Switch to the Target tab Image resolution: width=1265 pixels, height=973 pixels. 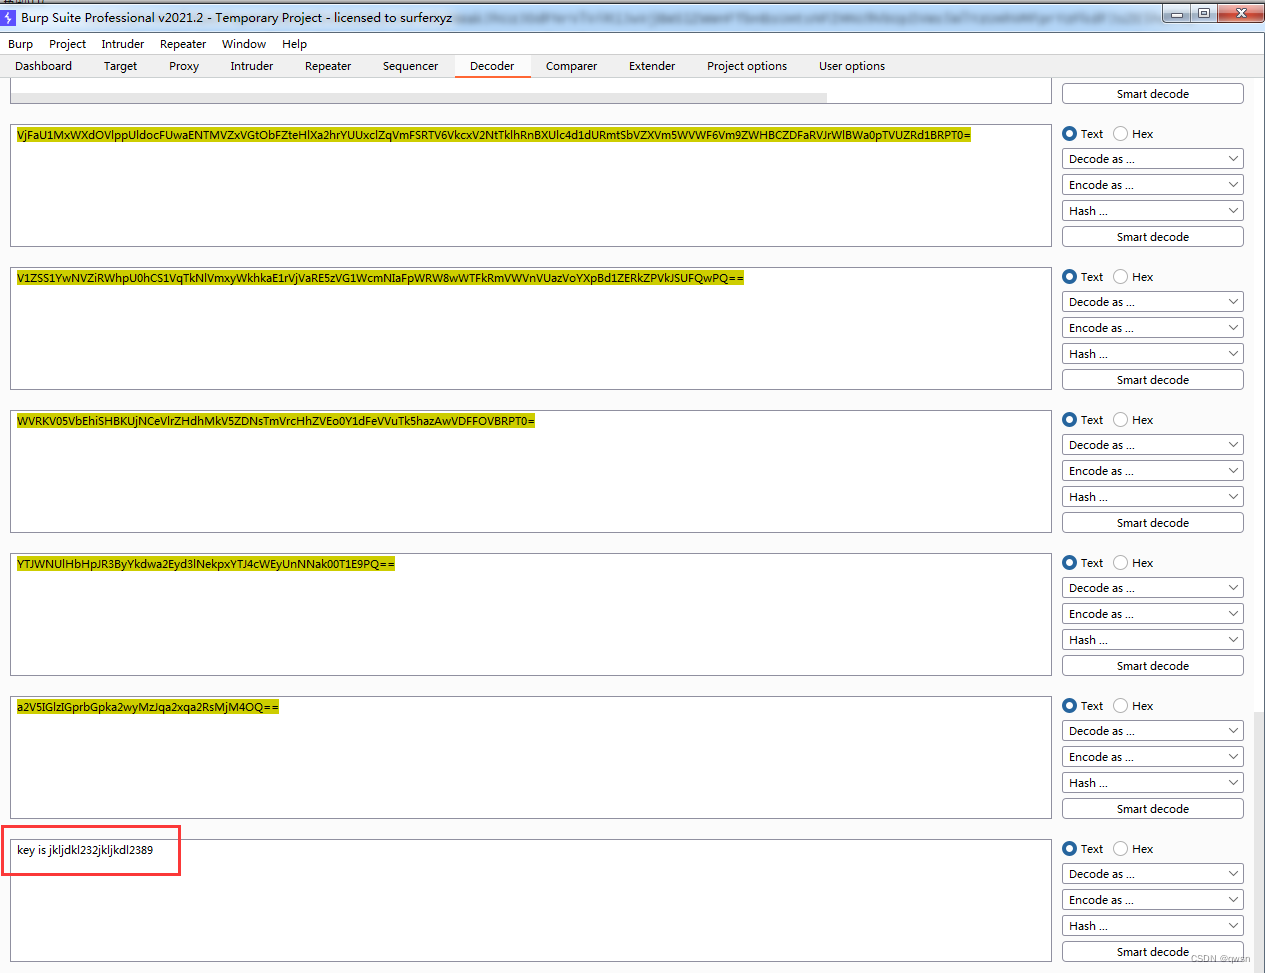(x=120, y=66)
